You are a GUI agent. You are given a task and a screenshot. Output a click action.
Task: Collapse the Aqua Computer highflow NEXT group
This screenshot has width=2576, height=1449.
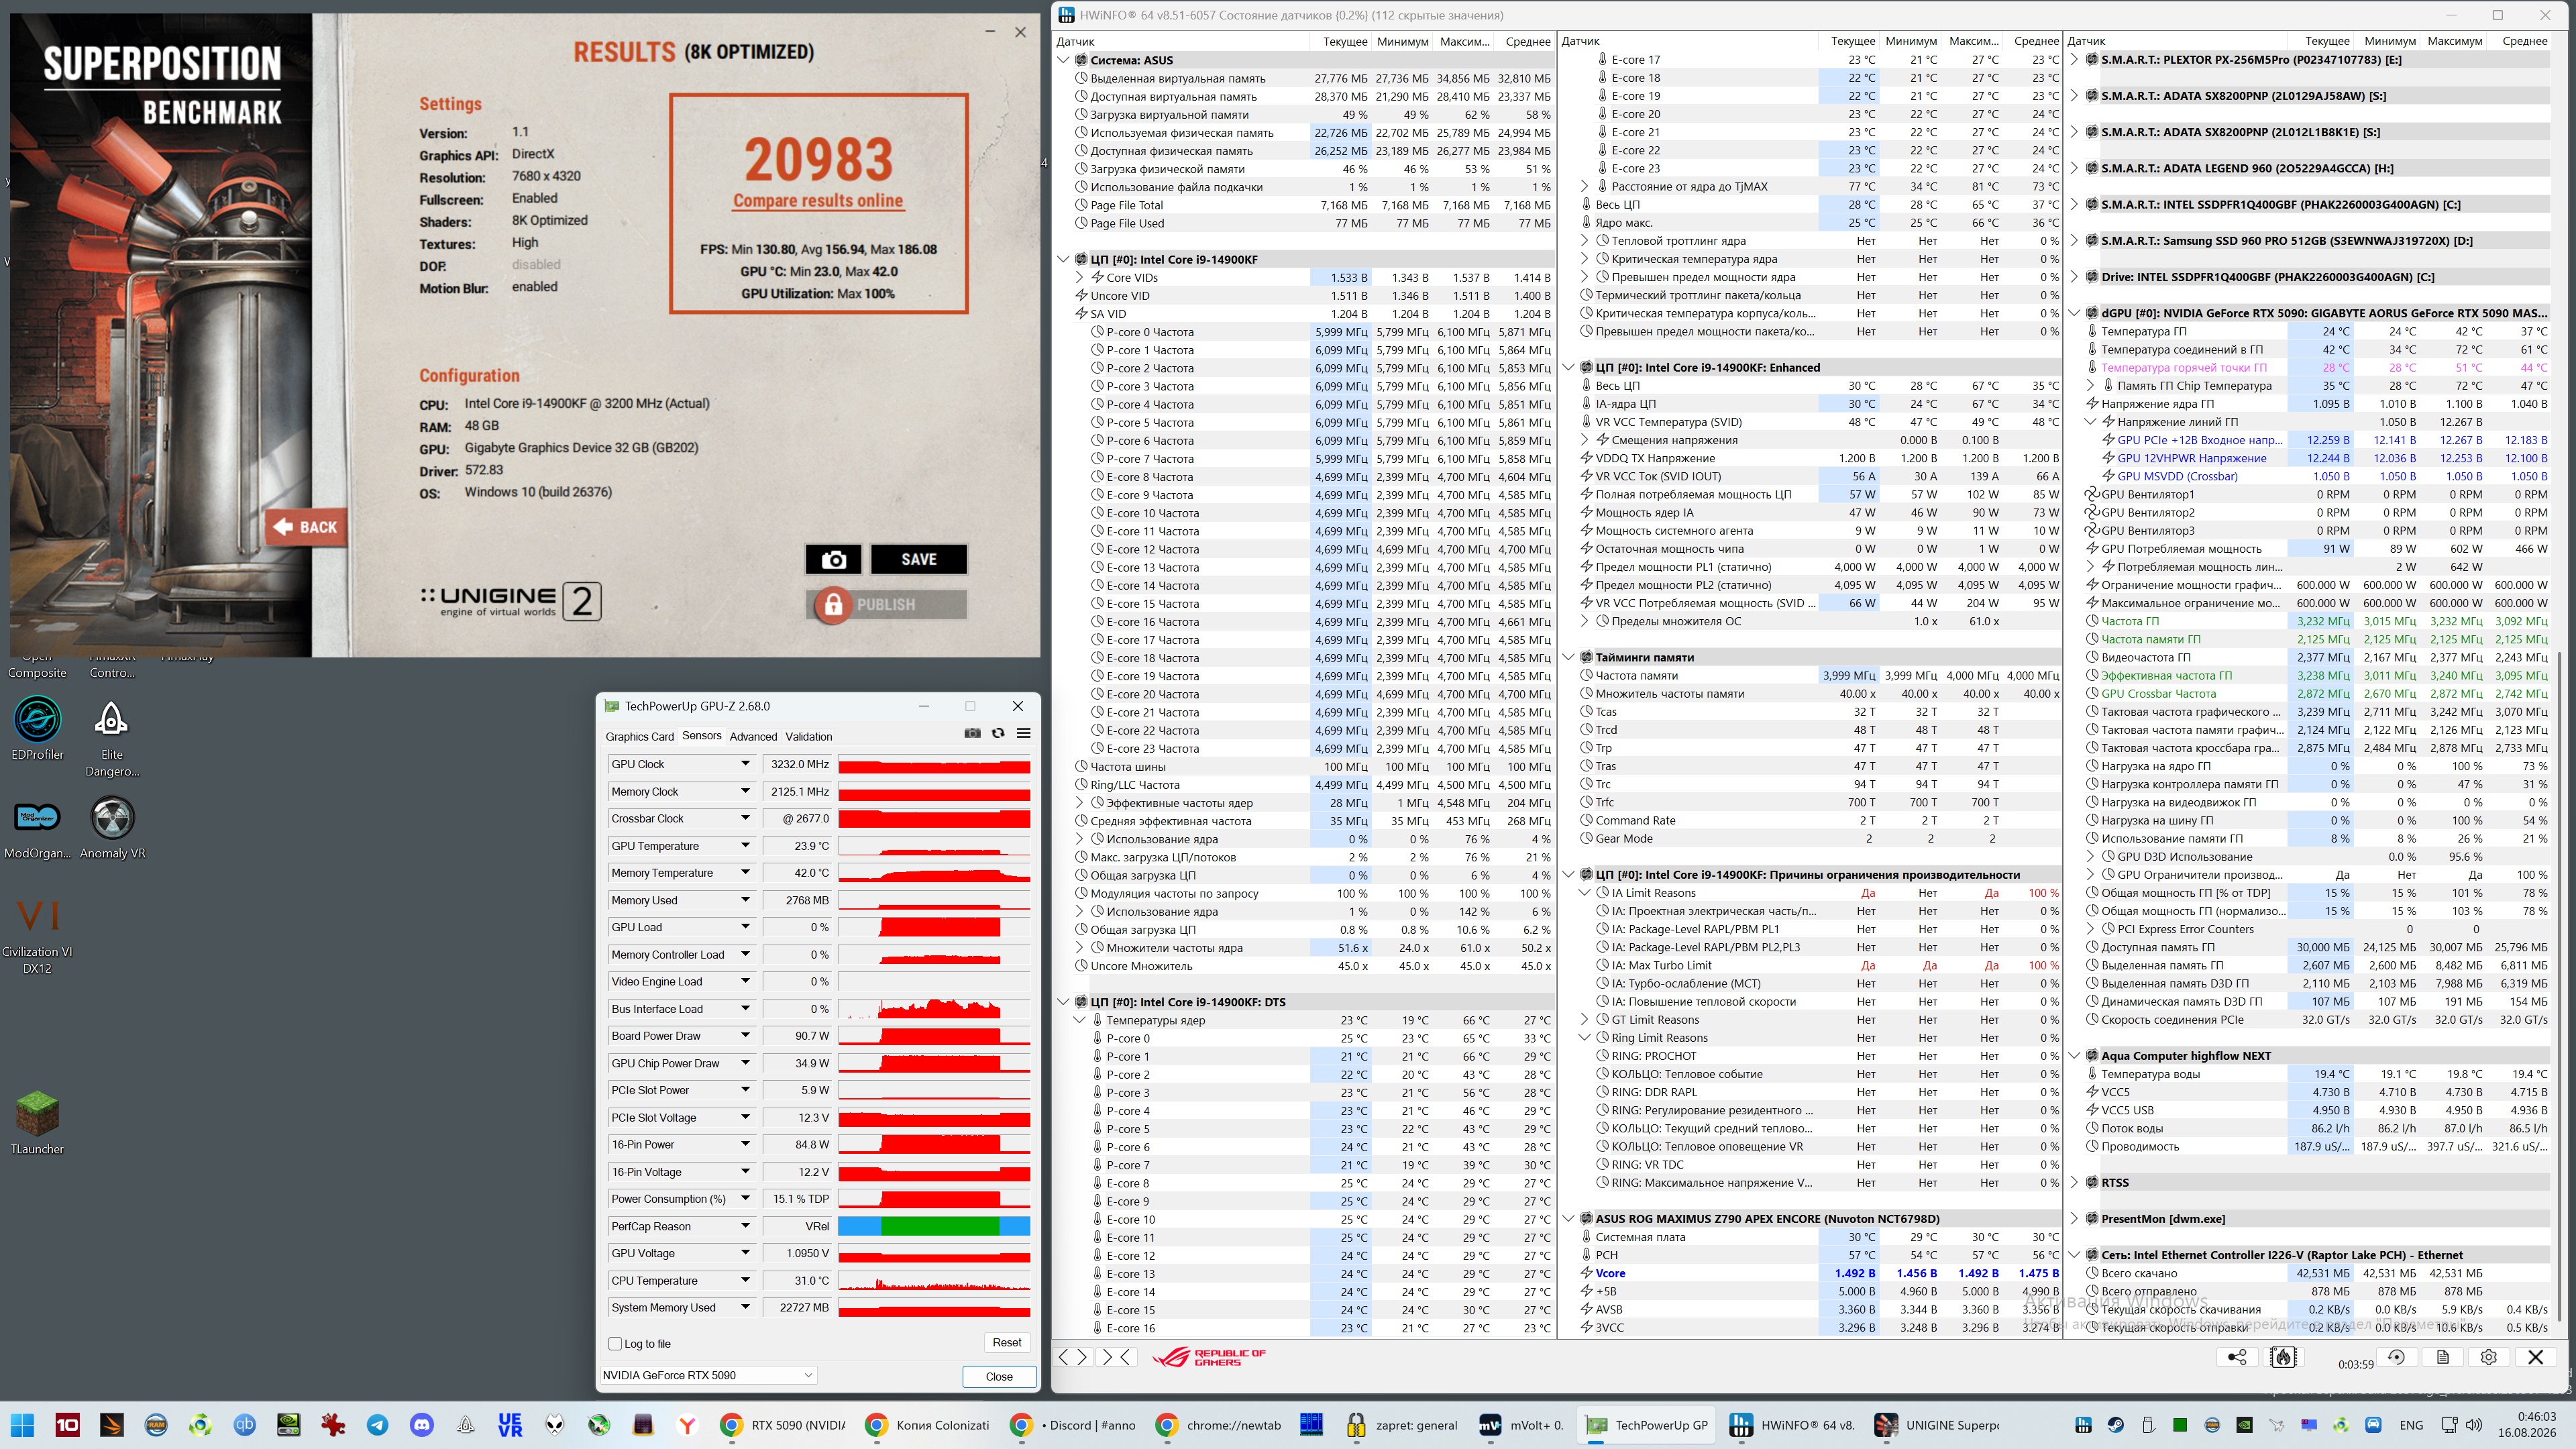click(x=2074, y=1055)
